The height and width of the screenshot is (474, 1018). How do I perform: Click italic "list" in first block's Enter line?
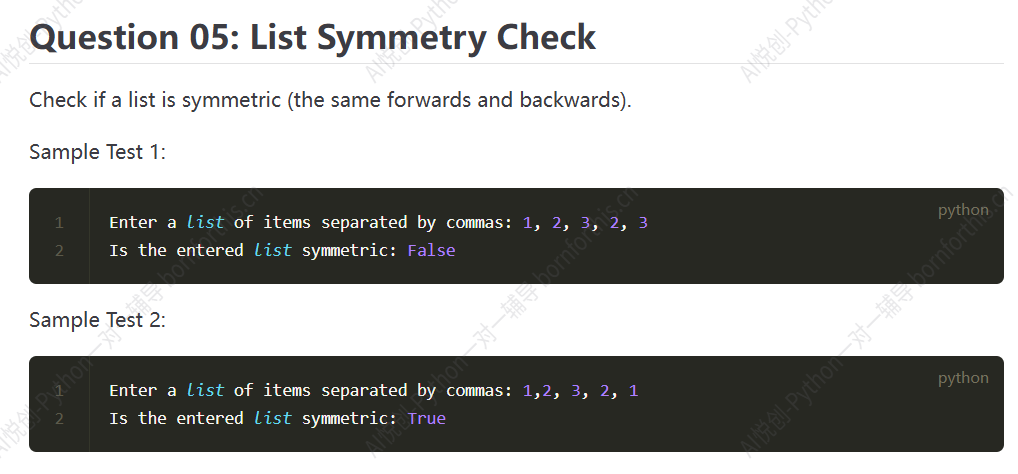pos(205,223)
